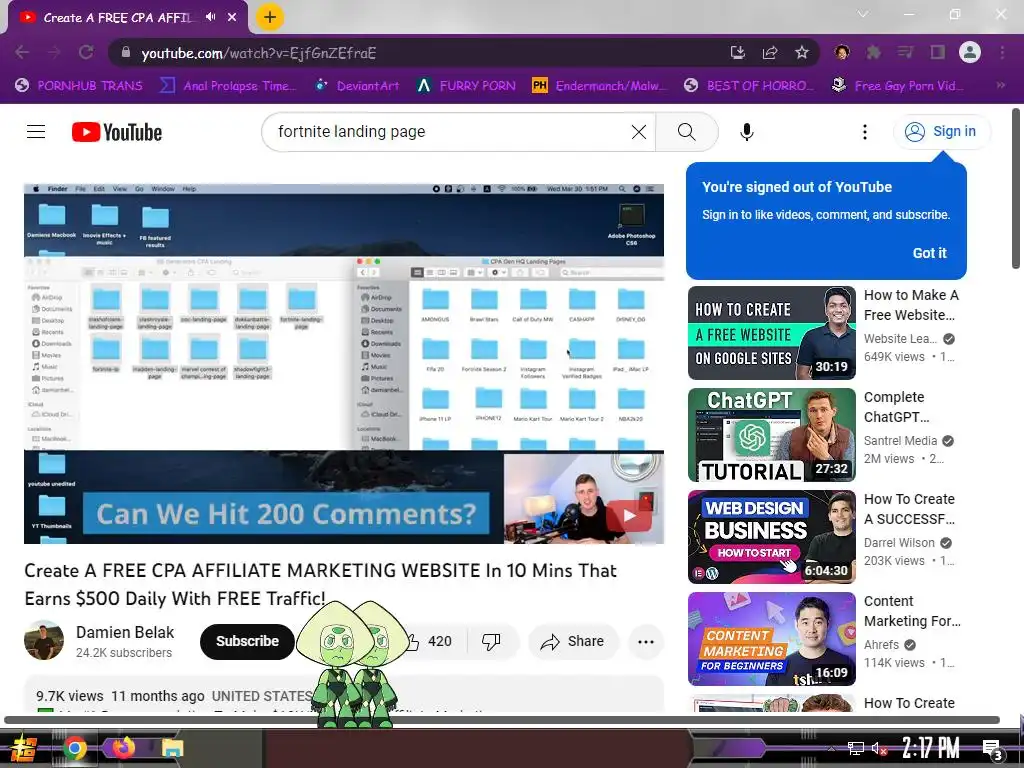Image resolution: width=1024 pixels, height=768 pixels.
Task: Install app icon in the address bar
Action: pyautogui.click(x=737, y=53)
